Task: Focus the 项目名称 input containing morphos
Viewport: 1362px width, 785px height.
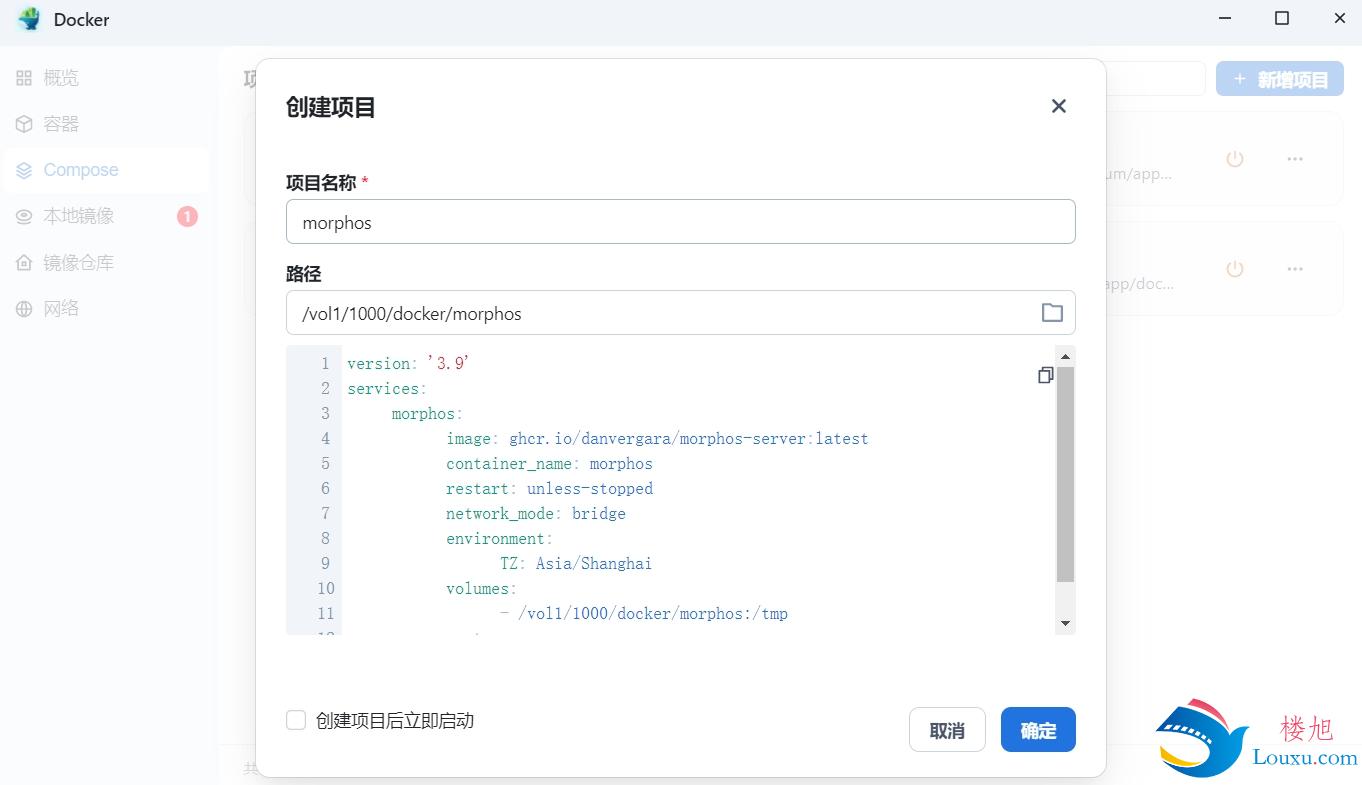Action: (680, 222)
